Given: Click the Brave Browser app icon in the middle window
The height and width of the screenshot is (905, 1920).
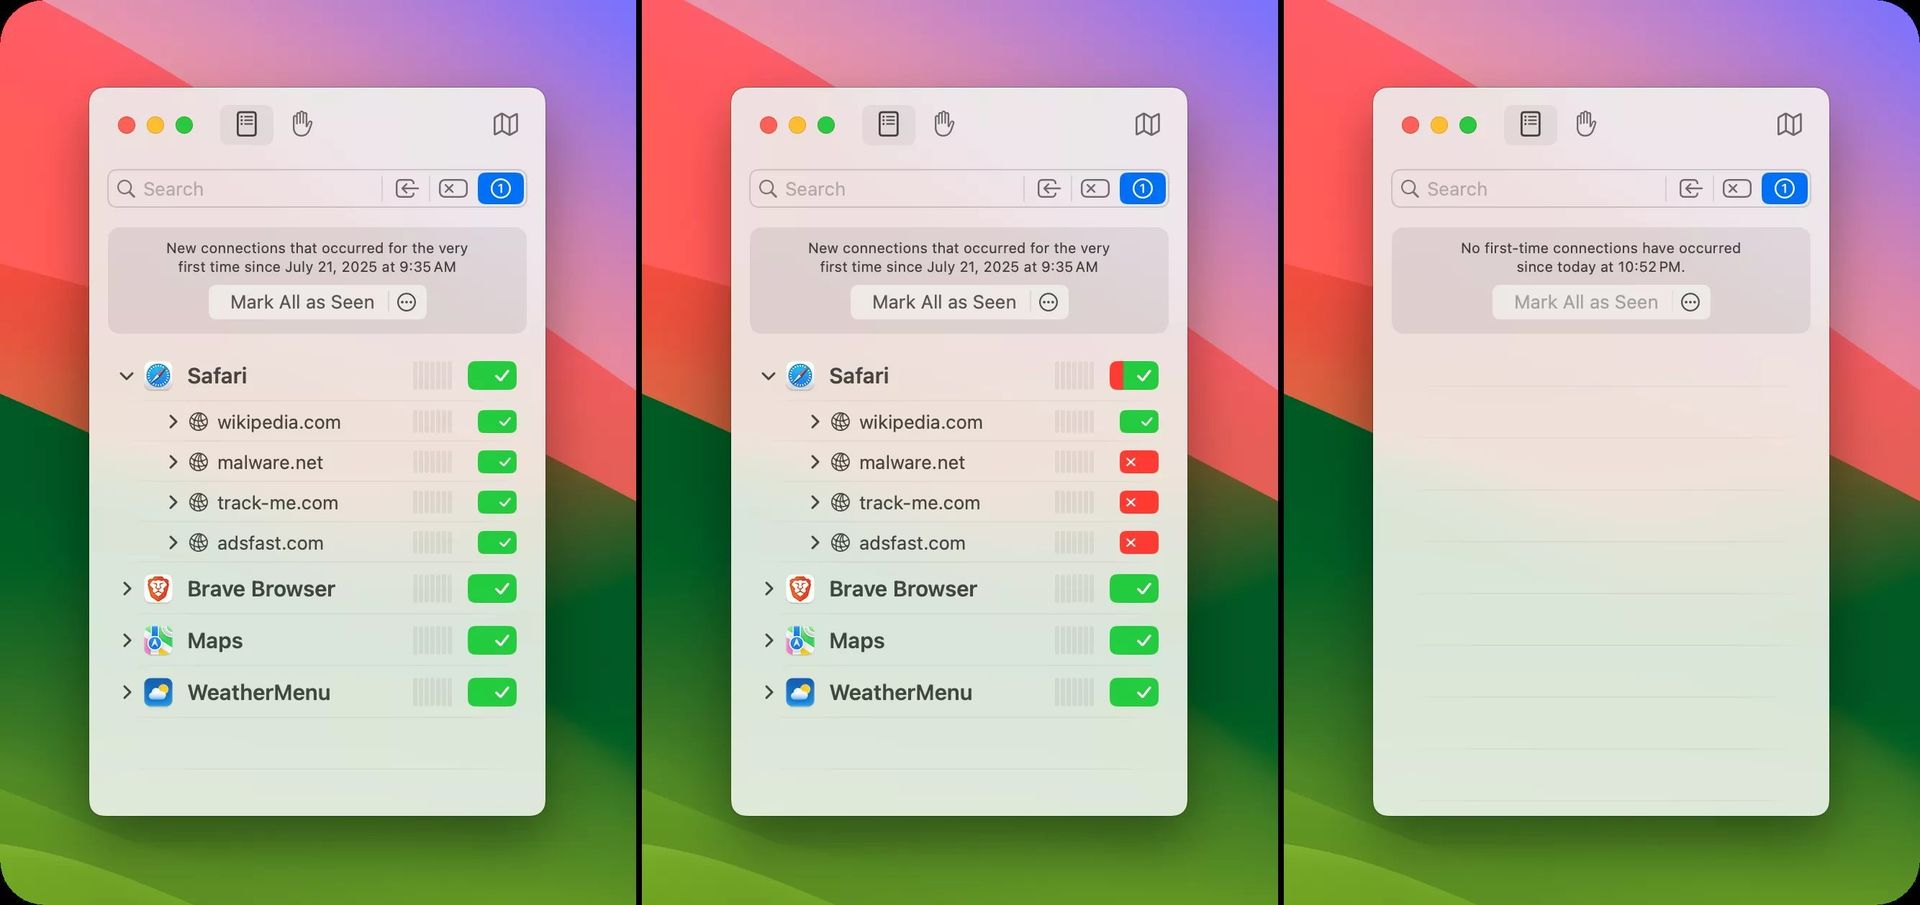Looking at the screenshot, I should [x=800, y=589].
